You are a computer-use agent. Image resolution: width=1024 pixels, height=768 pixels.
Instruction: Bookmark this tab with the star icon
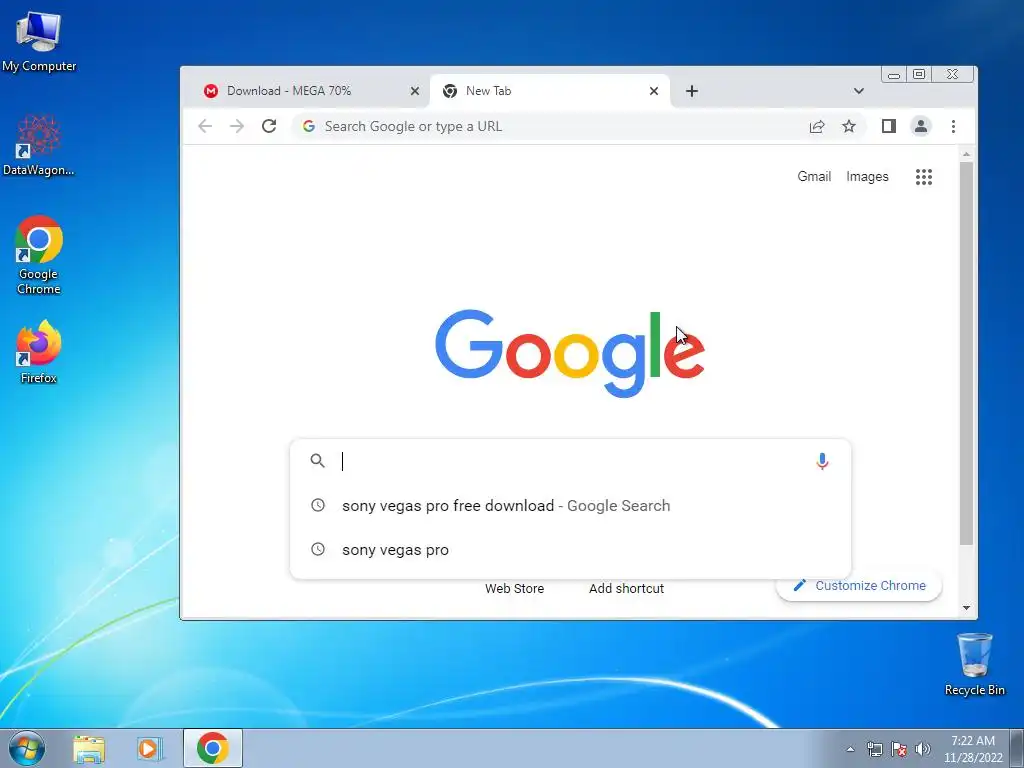coord(848,126)
